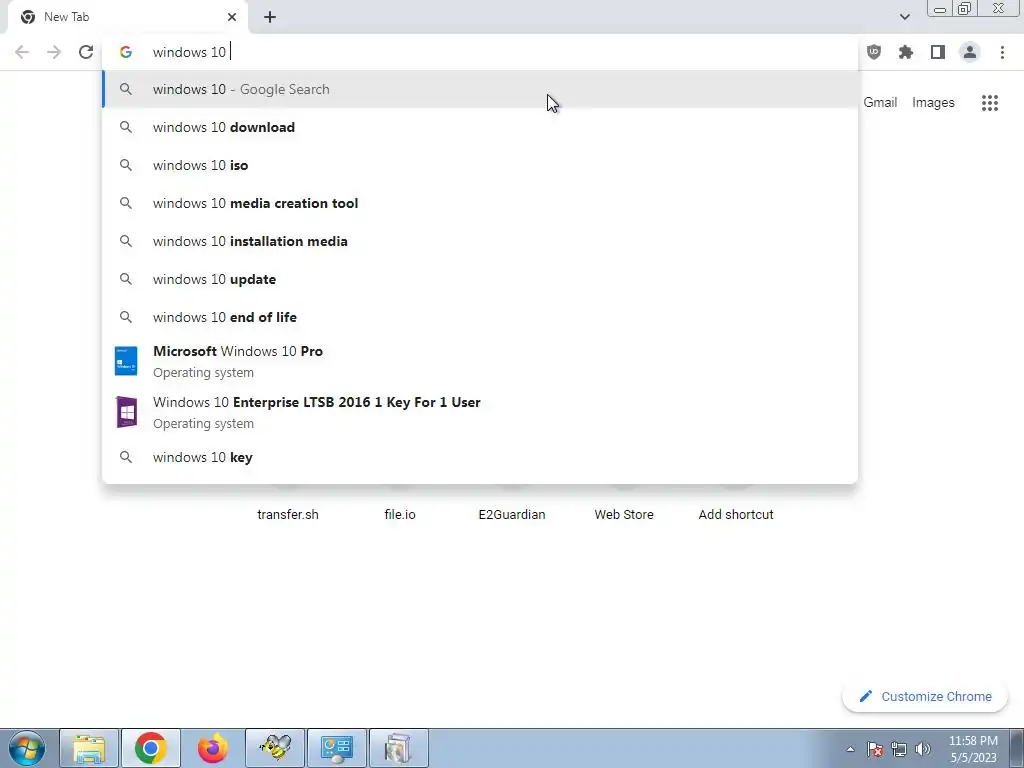Open the uBlock Origin shield extension
The image size is (1024, 768).
coord(874,52)
